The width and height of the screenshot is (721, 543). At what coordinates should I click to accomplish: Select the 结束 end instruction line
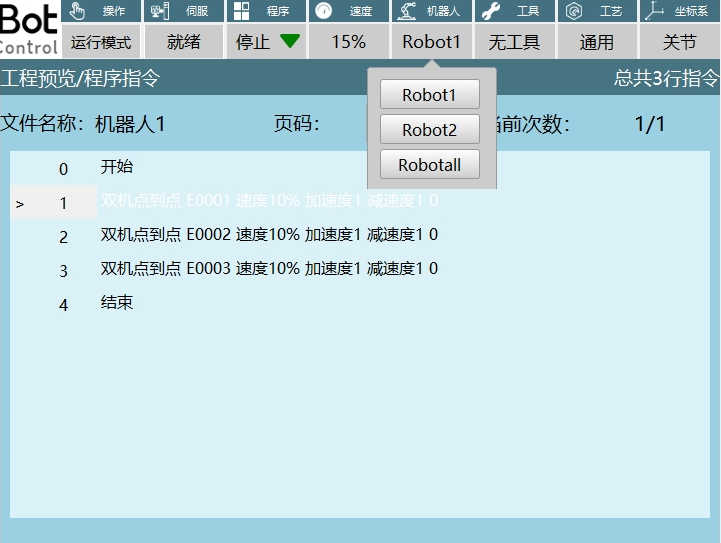coord(117,303)
